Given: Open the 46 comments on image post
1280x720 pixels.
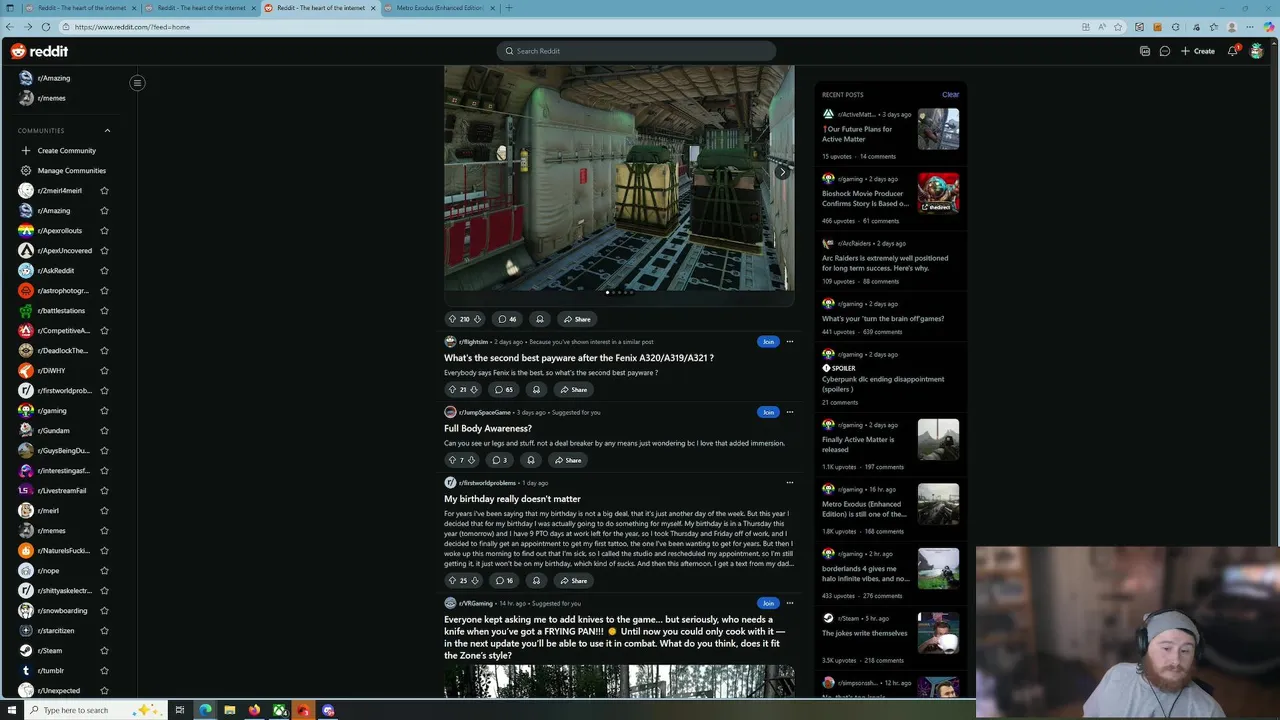Looking at the screenshot, I should tap(507, 319).
